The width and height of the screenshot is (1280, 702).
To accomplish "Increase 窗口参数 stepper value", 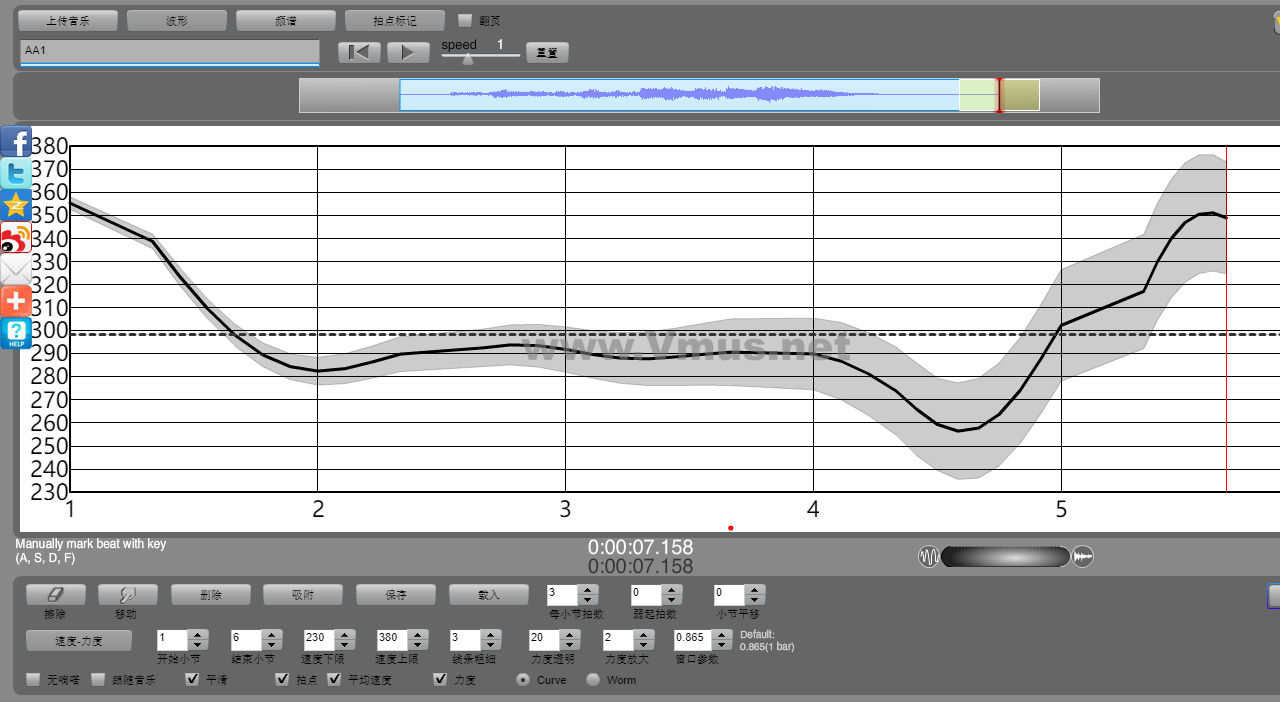I will [722, 634].
